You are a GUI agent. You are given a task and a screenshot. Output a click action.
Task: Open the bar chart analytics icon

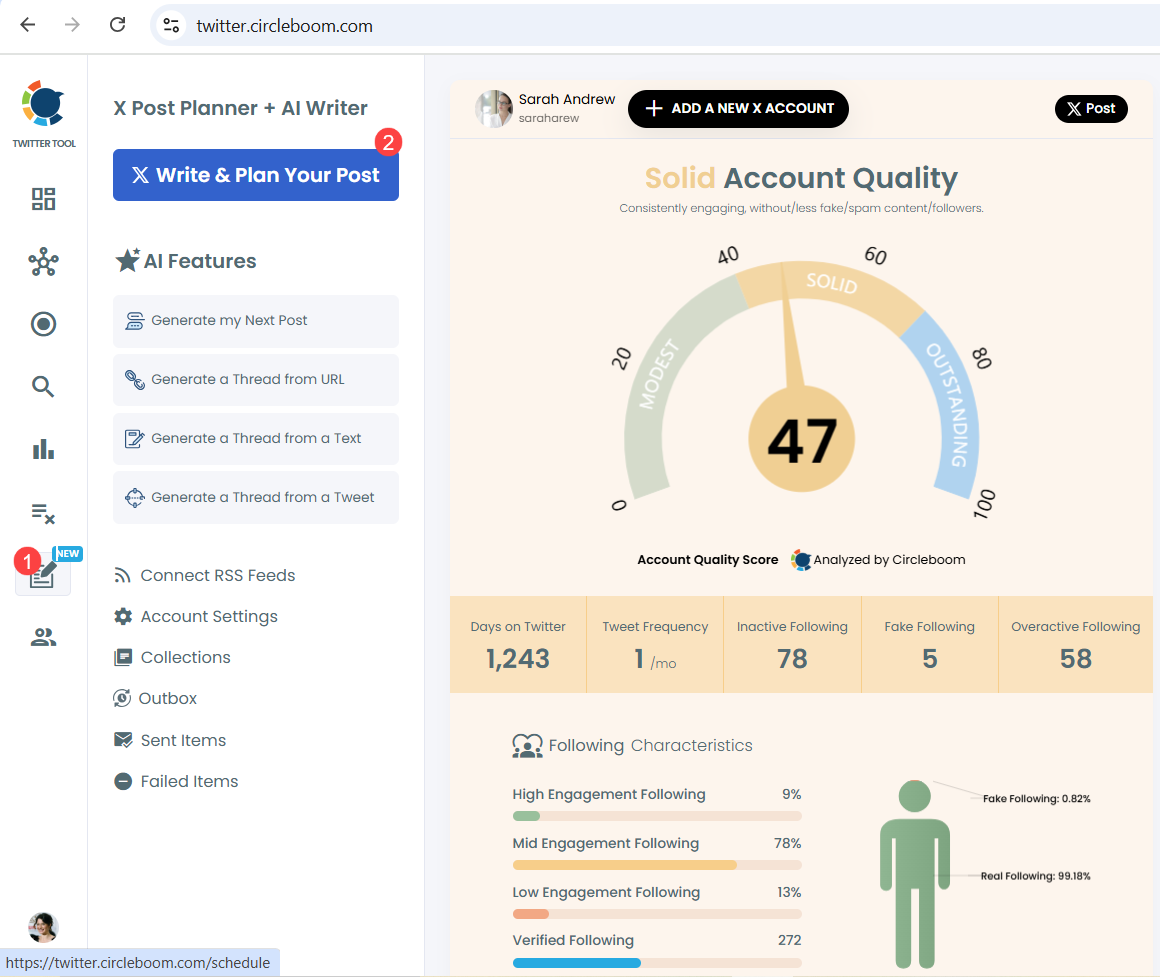pyautogui.click(x=43, y=449)
